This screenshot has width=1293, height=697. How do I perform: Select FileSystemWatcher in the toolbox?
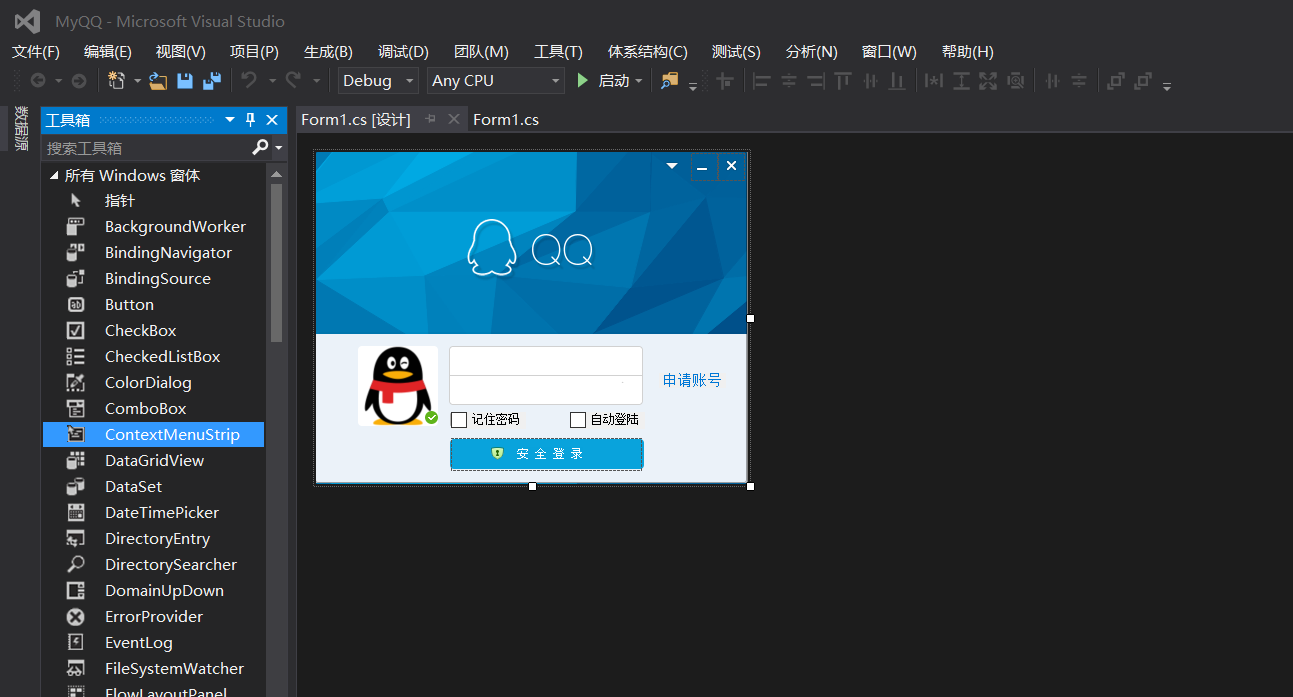(153, 669)
